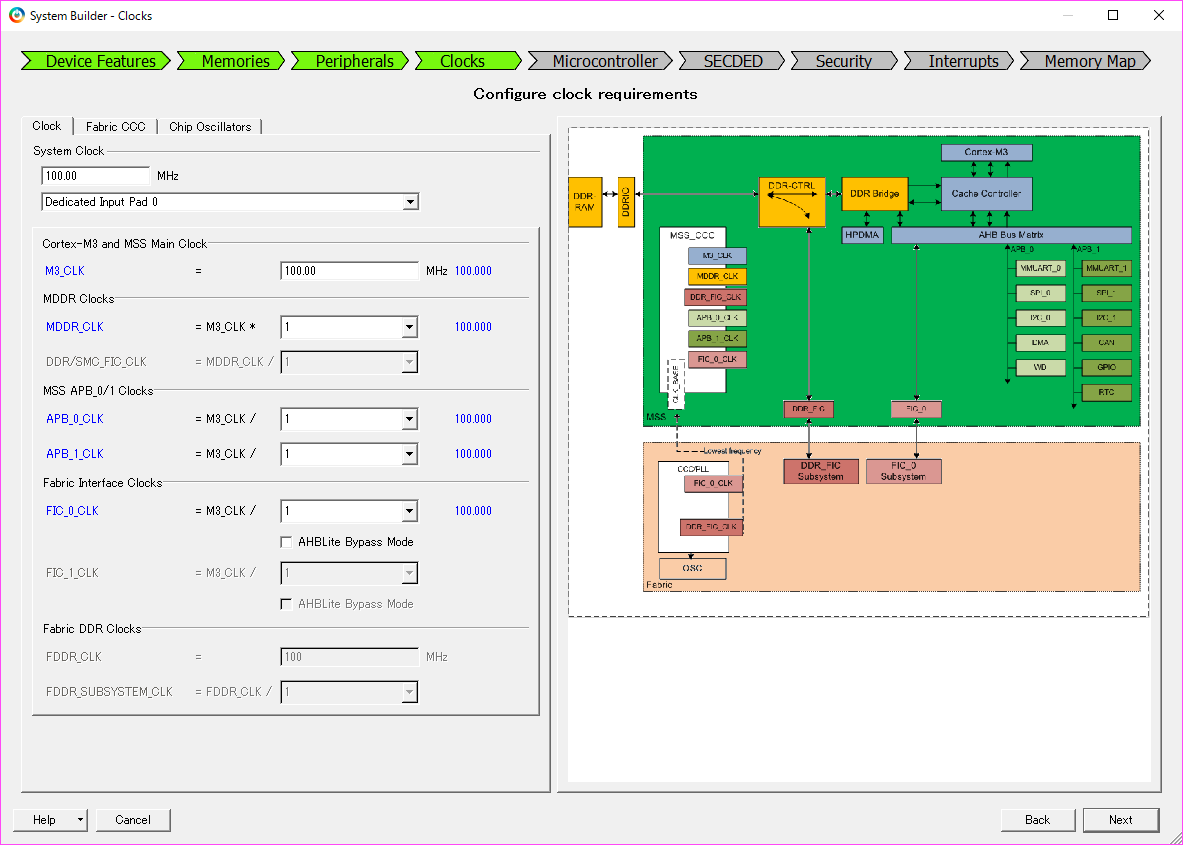Open the System Clock source dropdown

tap(410, 201)
